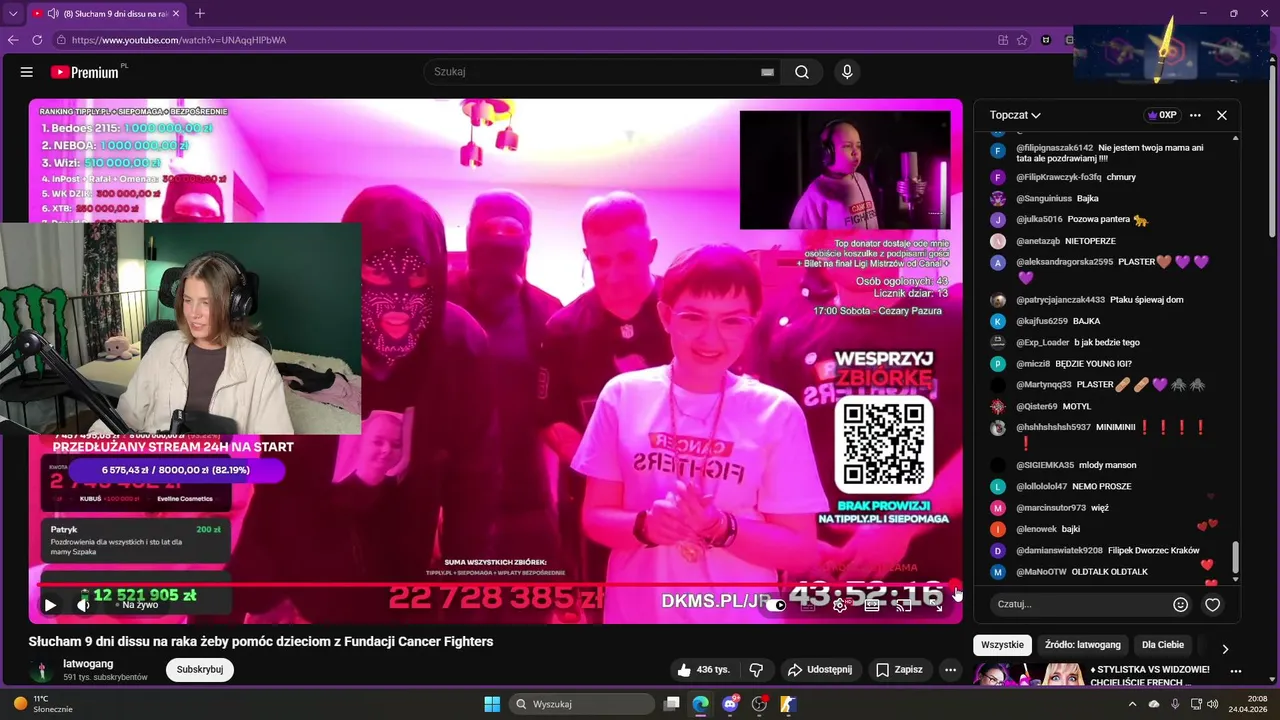The image size is (1280, 720).
Task: Open the YouTube guide hamburger menu
Action: click(27, 72)
